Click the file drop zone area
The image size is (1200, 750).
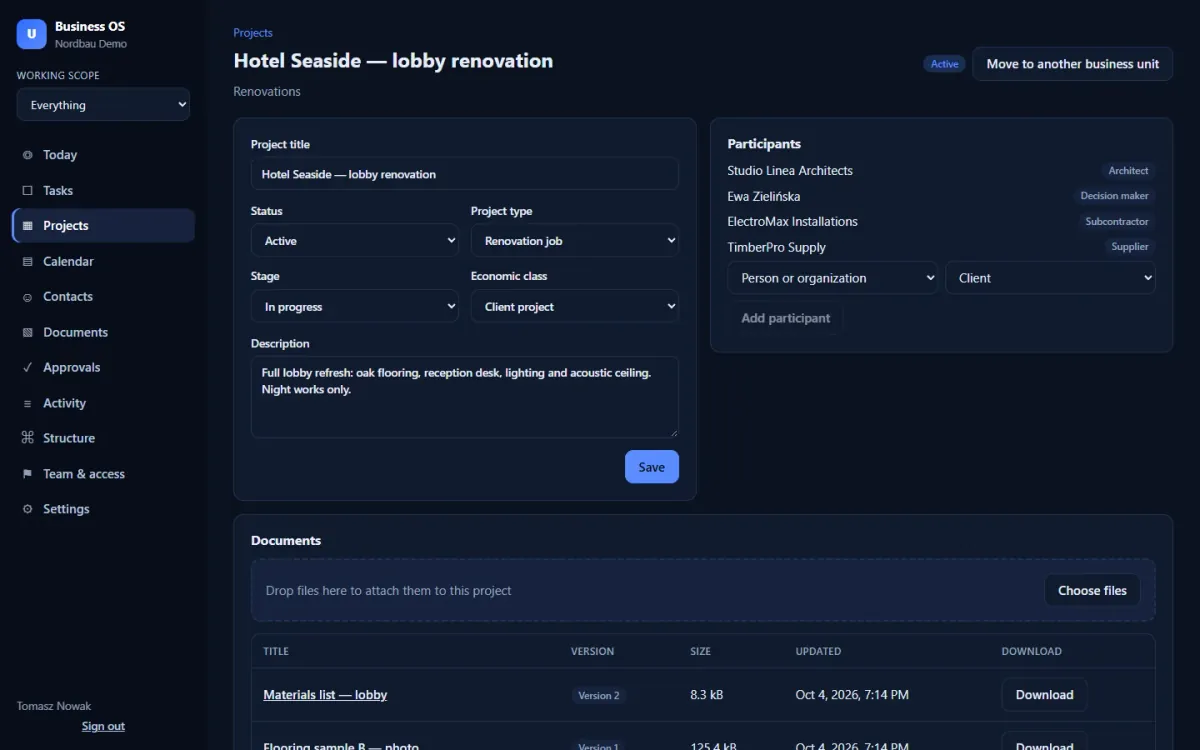(703, 590)
